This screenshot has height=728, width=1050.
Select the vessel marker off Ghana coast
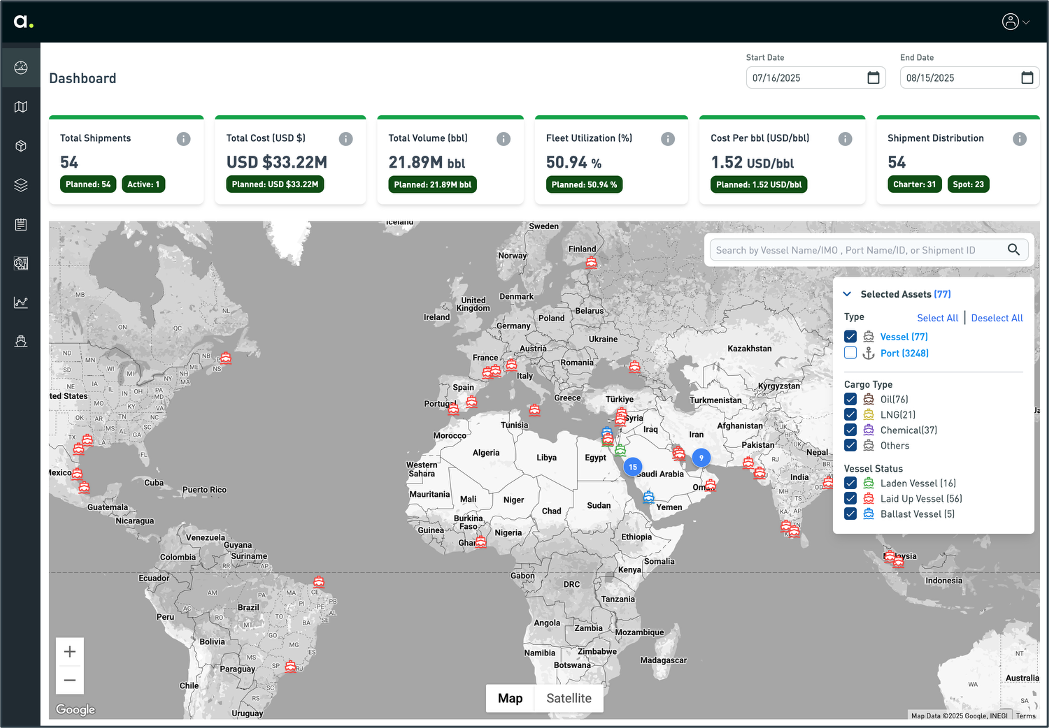pos(481,542)
